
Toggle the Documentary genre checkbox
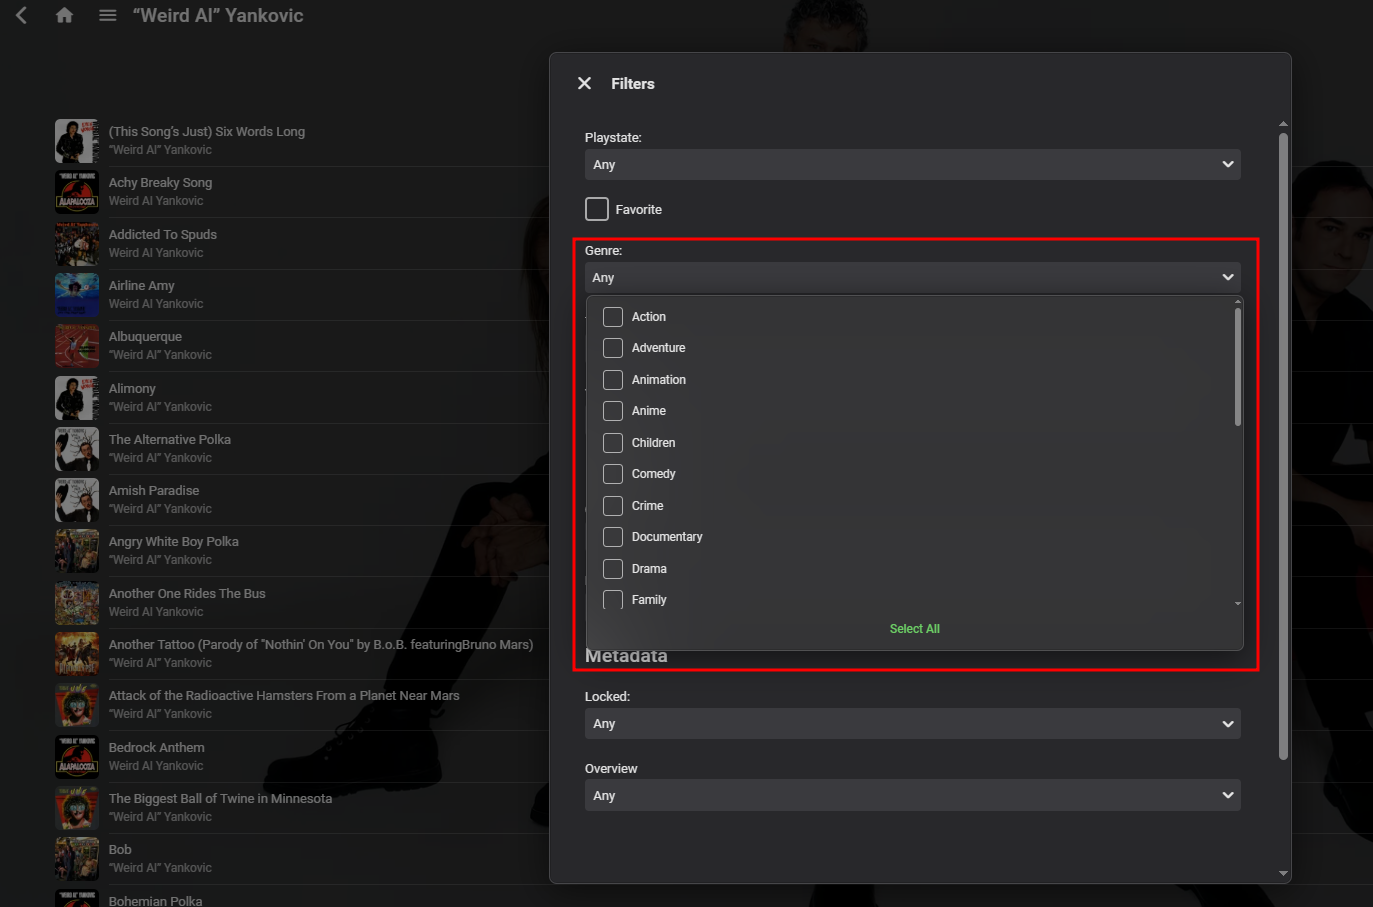[613, 537]
